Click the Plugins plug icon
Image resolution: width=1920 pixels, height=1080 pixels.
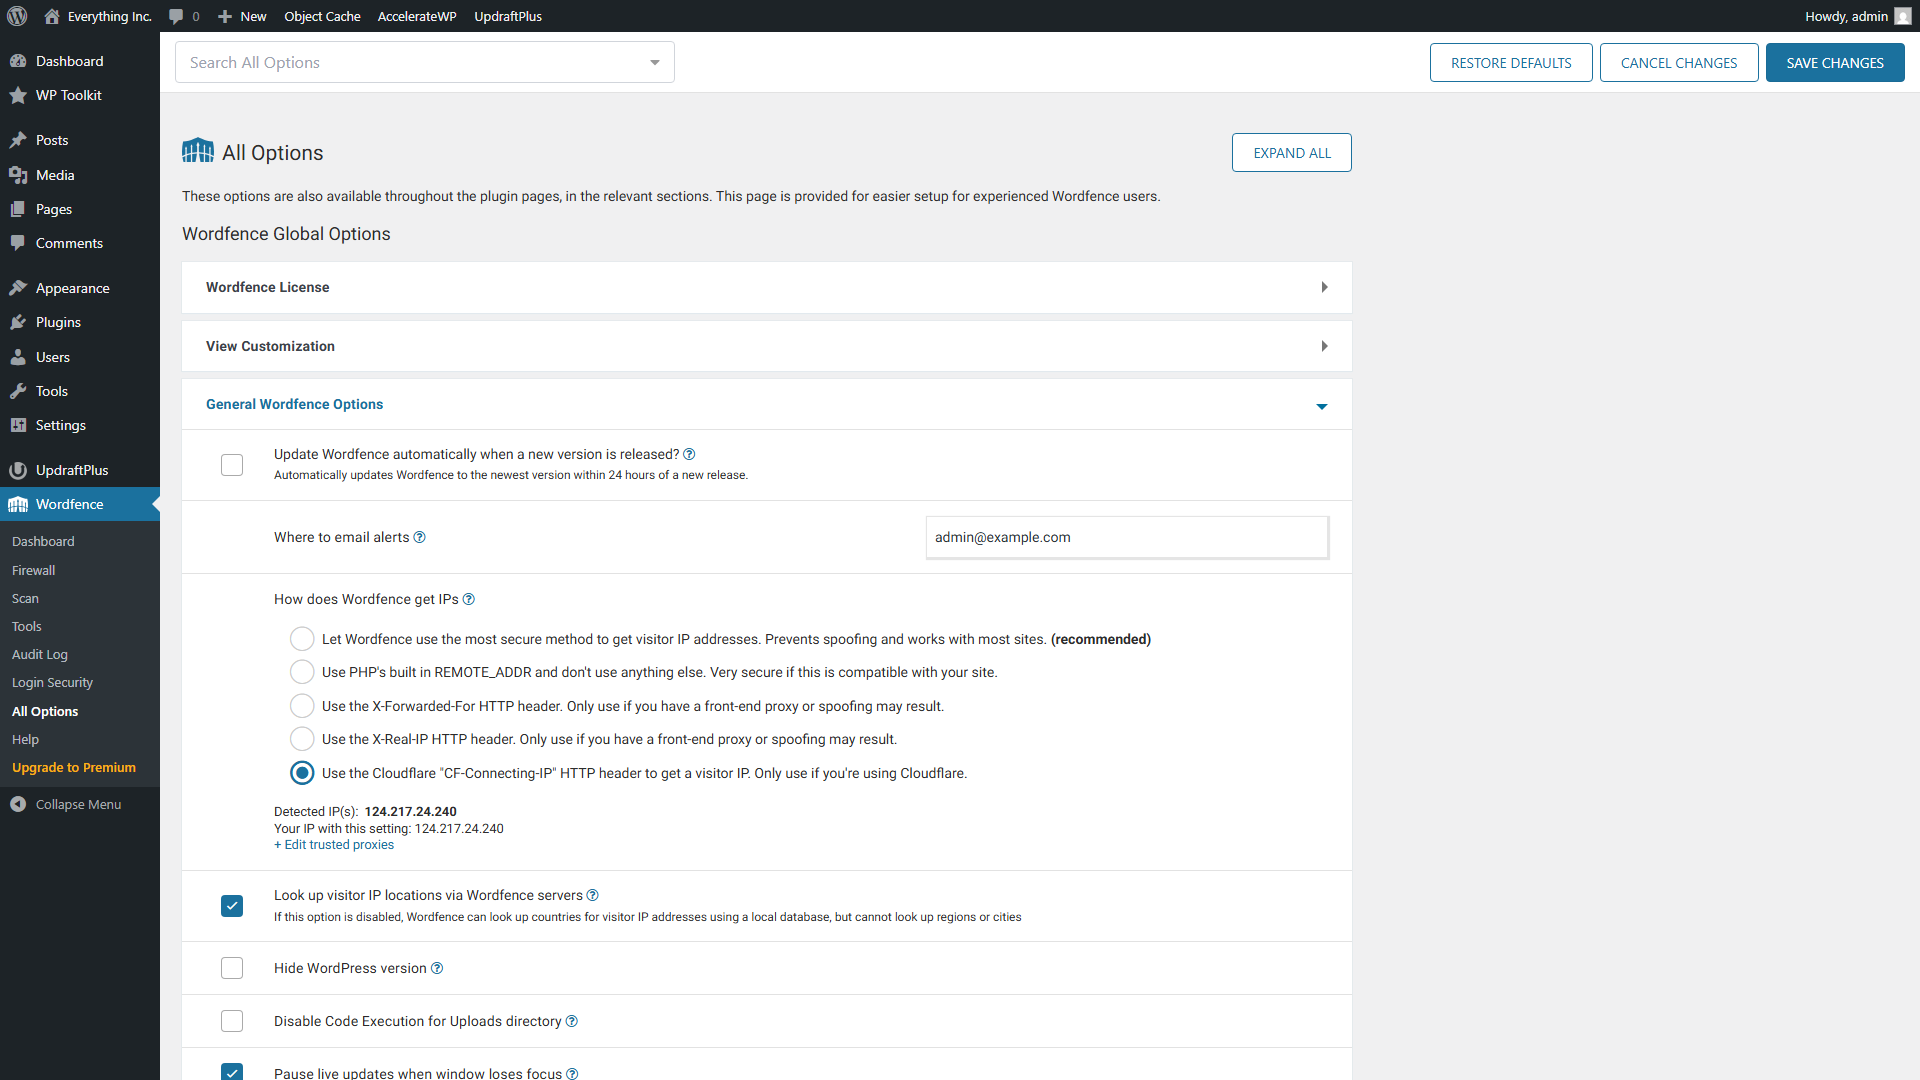[18, 322]
